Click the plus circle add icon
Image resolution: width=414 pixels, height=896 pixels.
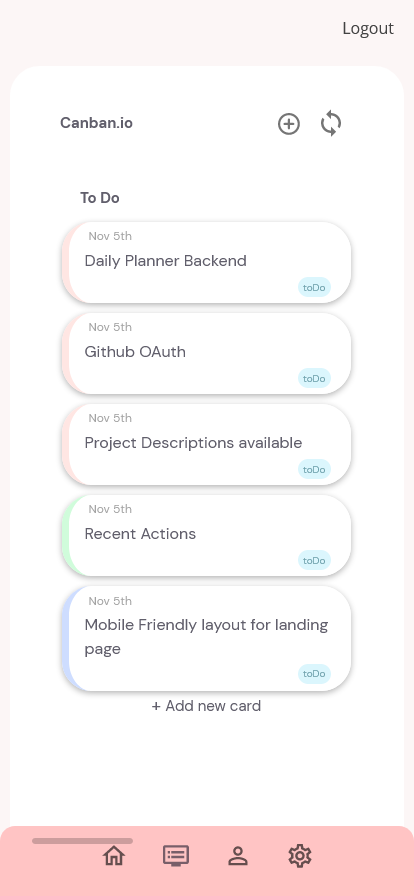289,124
